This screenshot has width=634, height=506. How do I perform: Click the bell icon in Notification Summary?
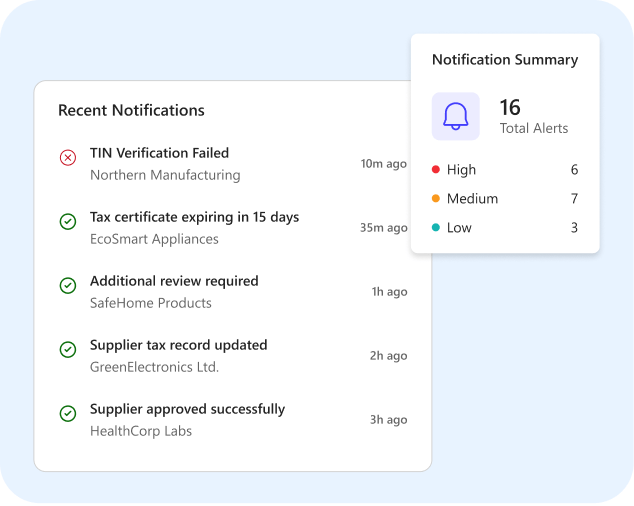[456, 116]
